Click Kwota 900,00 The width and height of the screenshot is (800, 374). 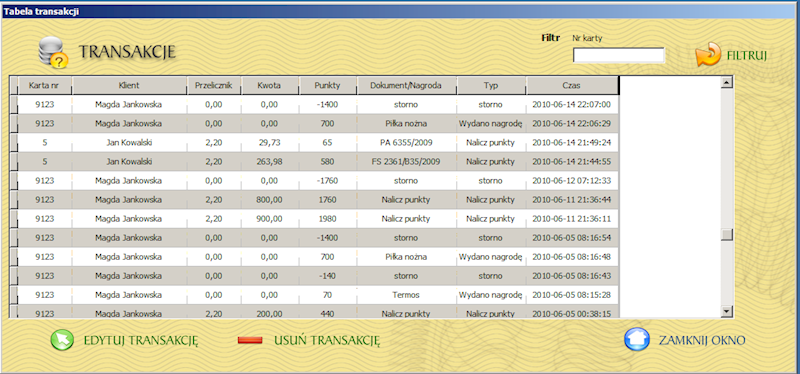pos(268,219)
